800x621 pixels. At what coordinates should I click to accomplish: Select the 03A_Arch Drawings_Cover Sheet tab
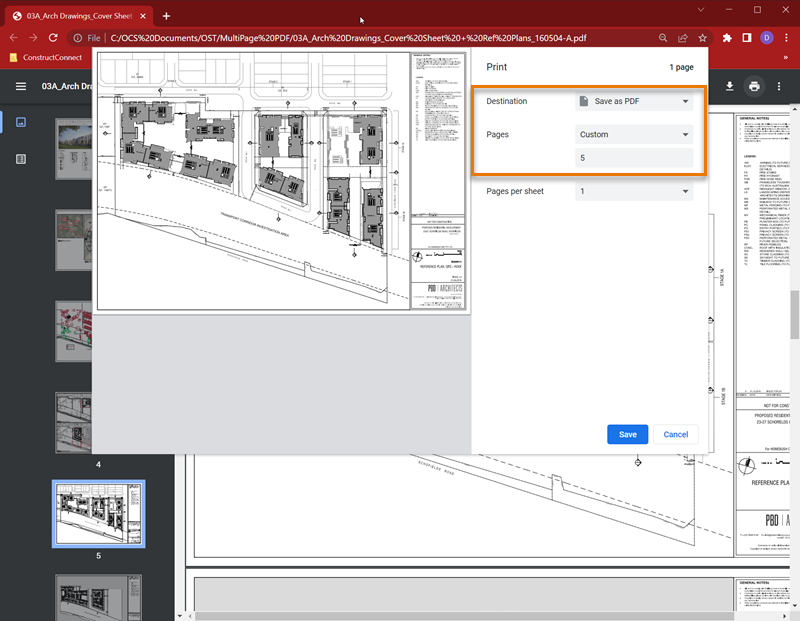[x=79, y=16]
